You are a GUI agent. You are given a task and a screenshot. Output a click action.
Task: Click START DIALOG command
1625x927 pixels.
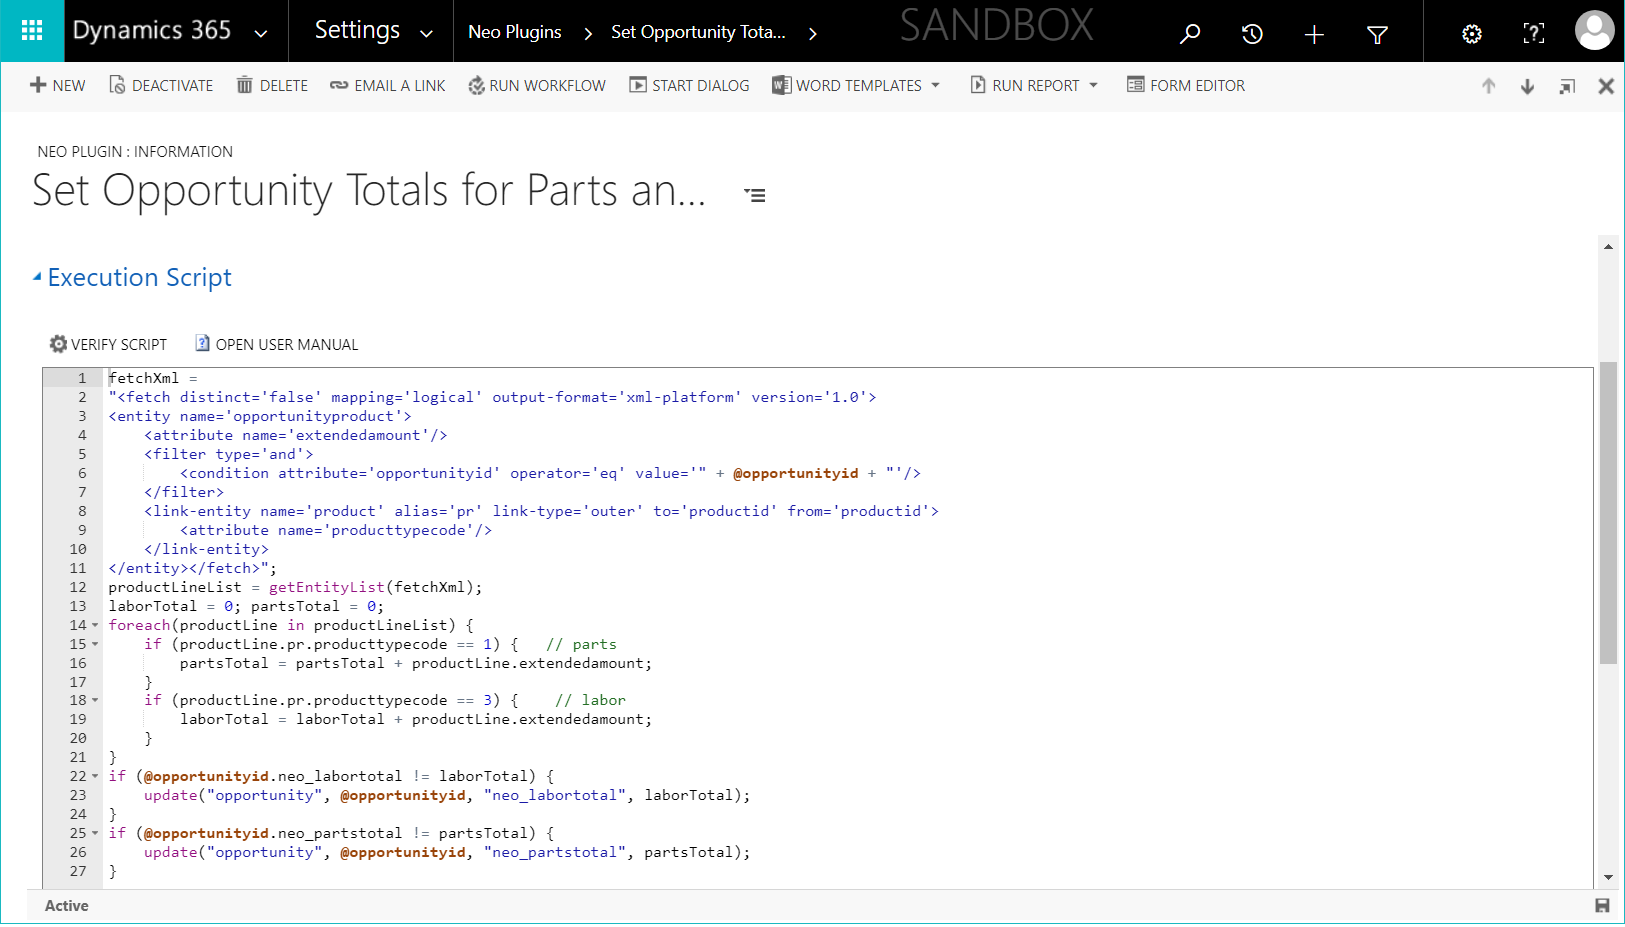click(x=689, y=85)
